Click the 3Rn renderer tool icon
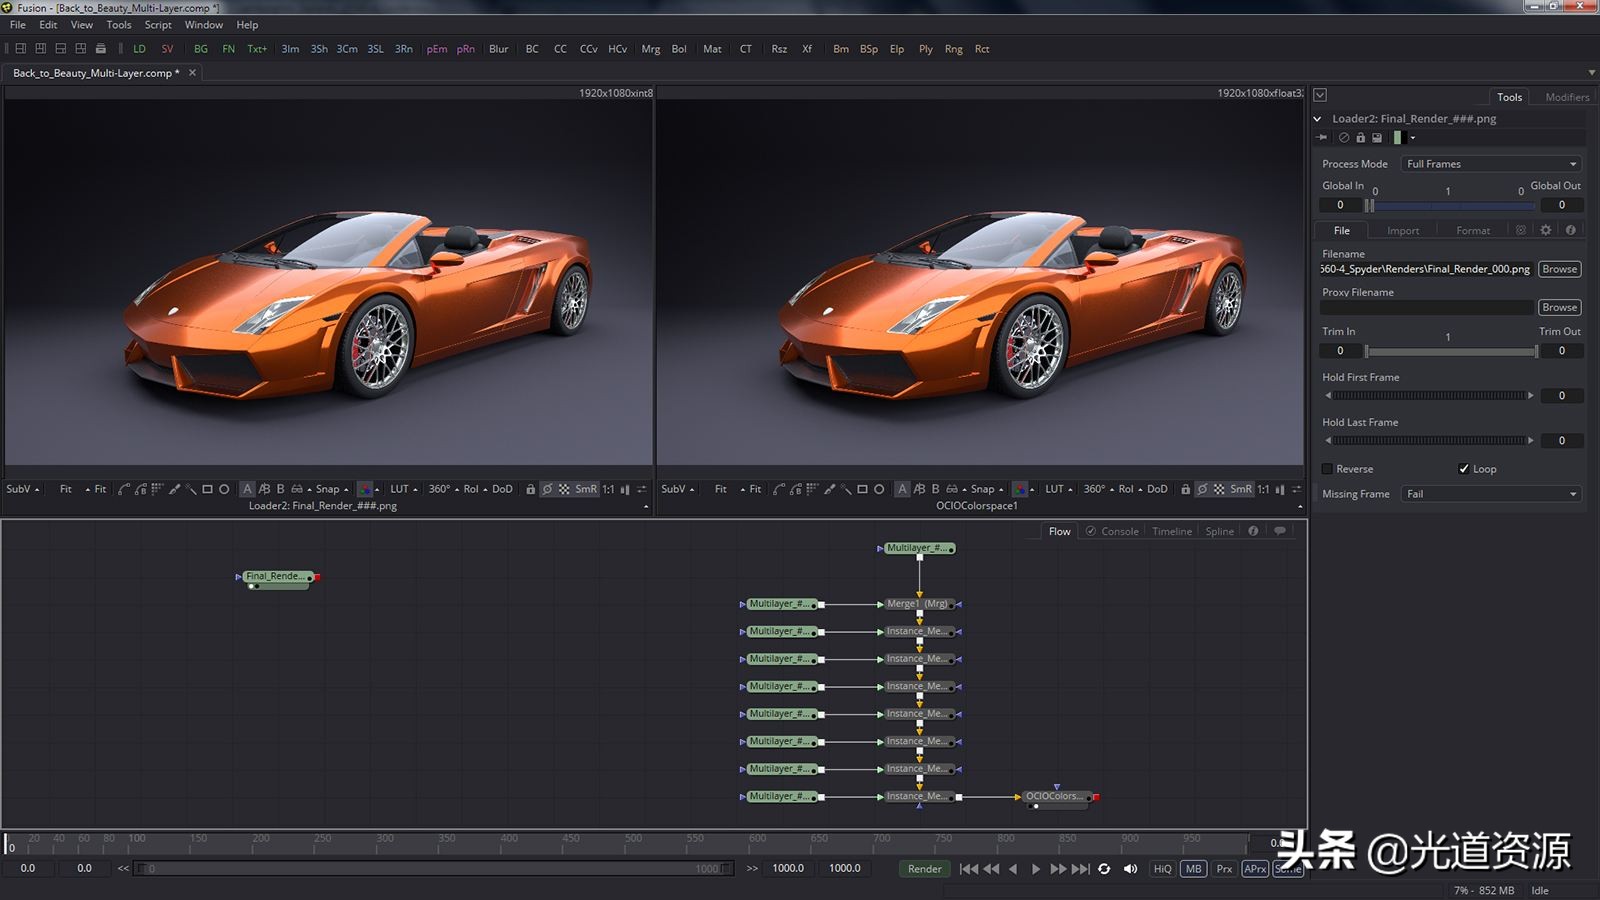The image size is (1600, 900). [x=403, y=48]
